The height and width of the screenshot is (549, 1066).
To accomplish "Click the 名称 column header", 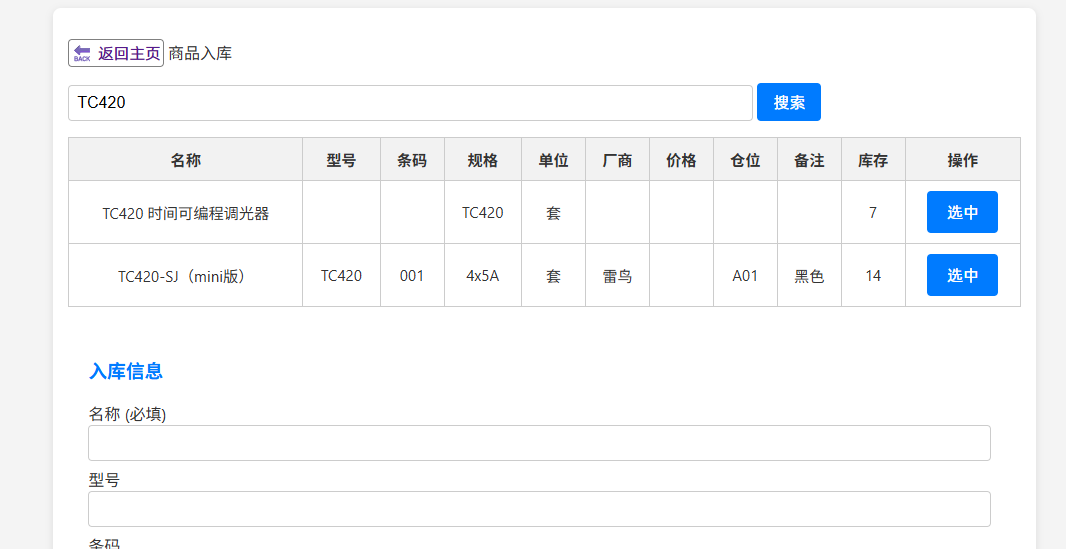I will (x=186, y=160).
